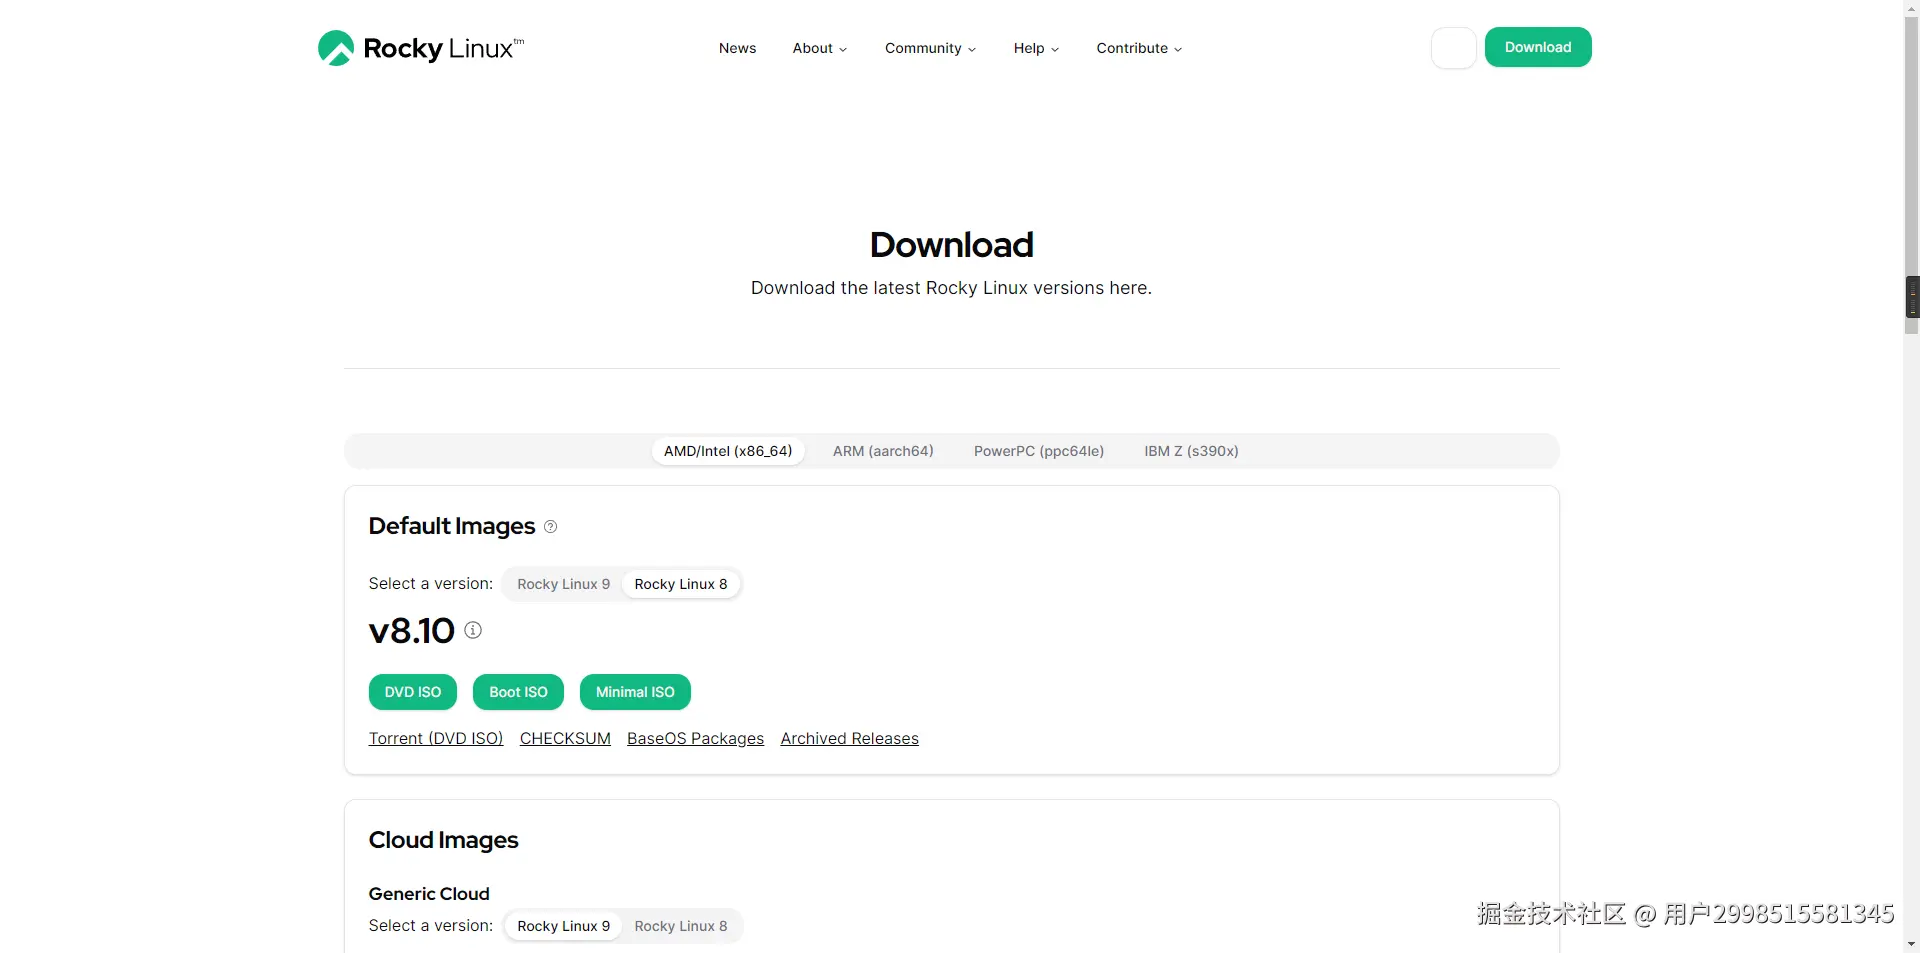The height and width of the screenshot is (953, 1920).
Task: Open the Archived Releases link
Action: pos(850,738)
